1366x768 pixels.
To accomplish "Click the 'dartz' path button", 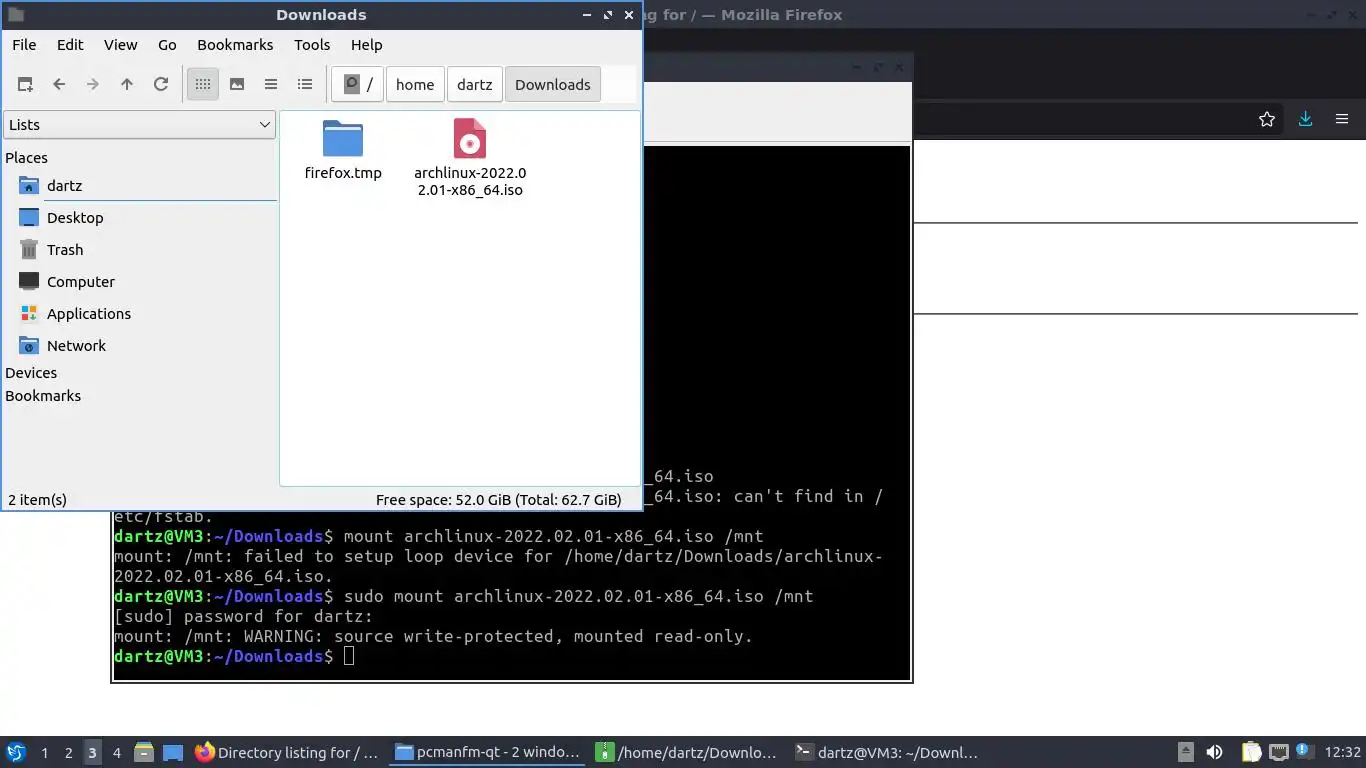I will coord(475,85).
